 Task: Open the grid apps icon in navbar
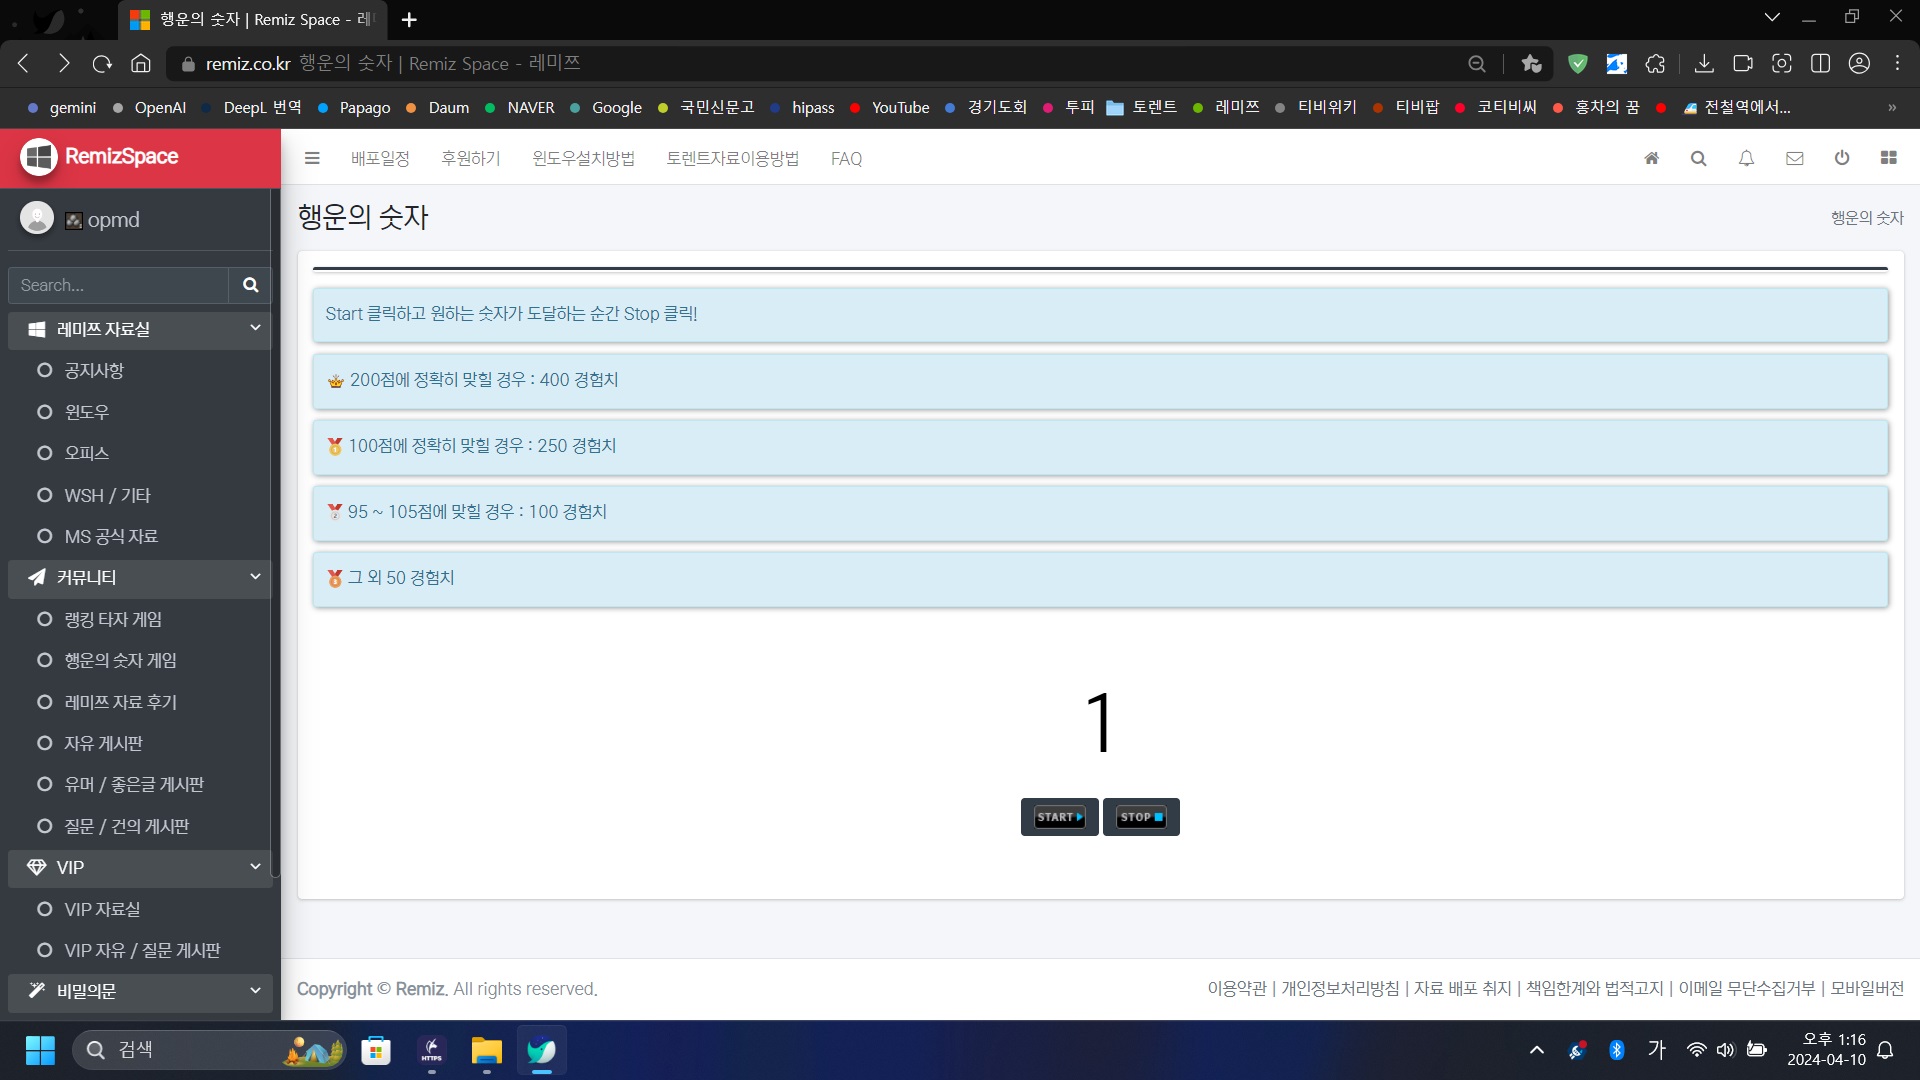click(x=1888, y=158)
